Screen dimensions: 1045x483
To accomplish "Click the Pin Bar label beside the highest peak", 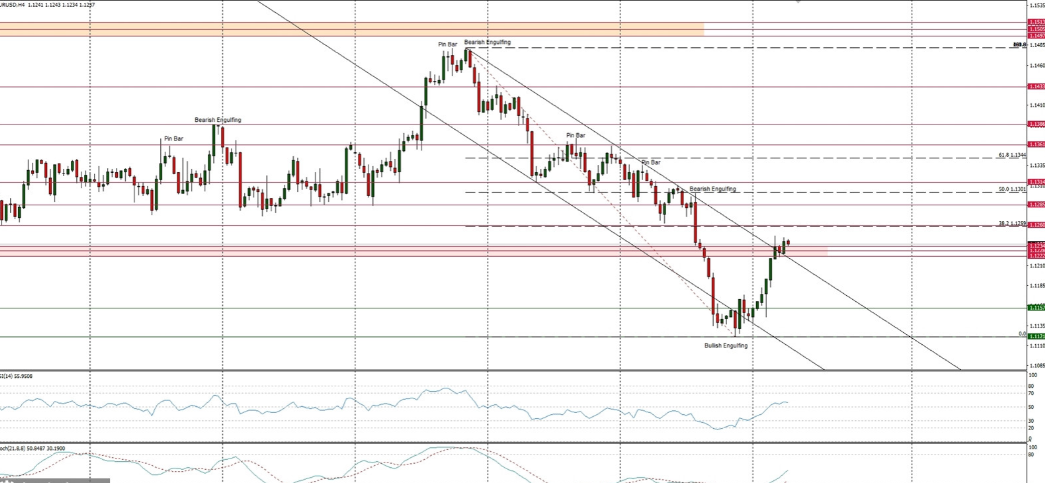I will (447, 44).
